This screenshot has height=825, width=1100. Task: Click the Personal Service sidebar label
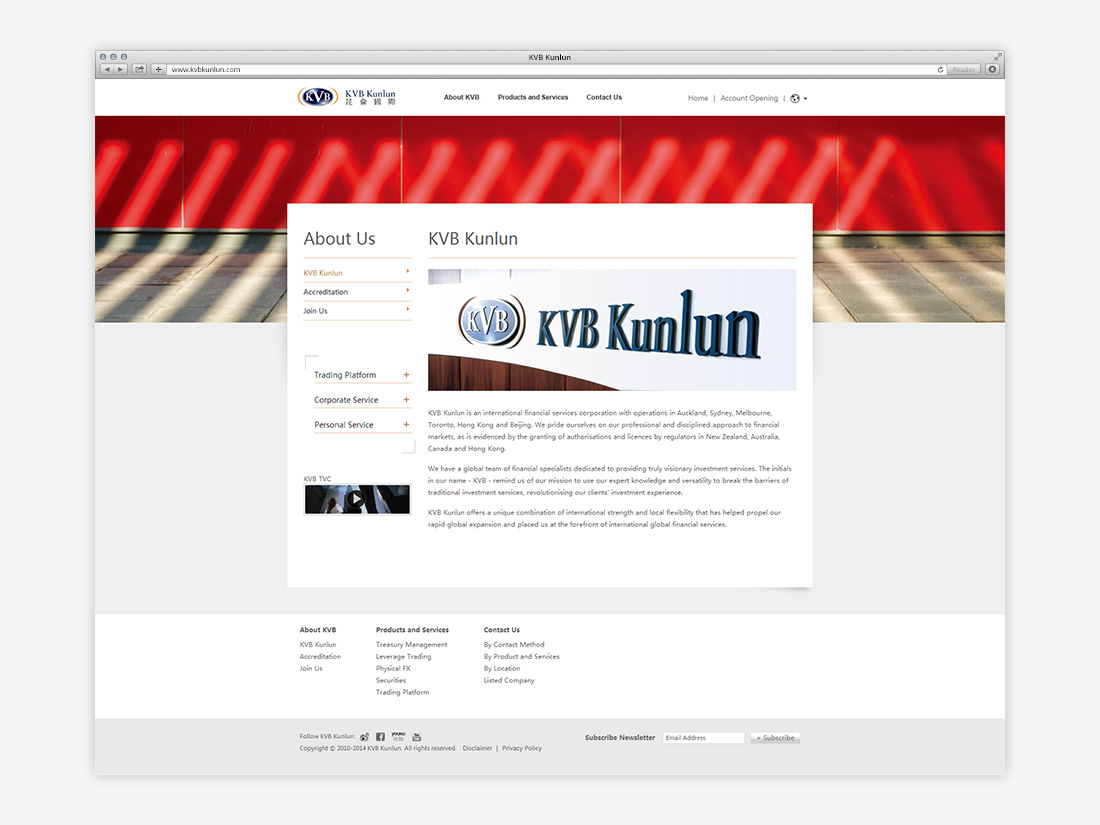point(344,425)
